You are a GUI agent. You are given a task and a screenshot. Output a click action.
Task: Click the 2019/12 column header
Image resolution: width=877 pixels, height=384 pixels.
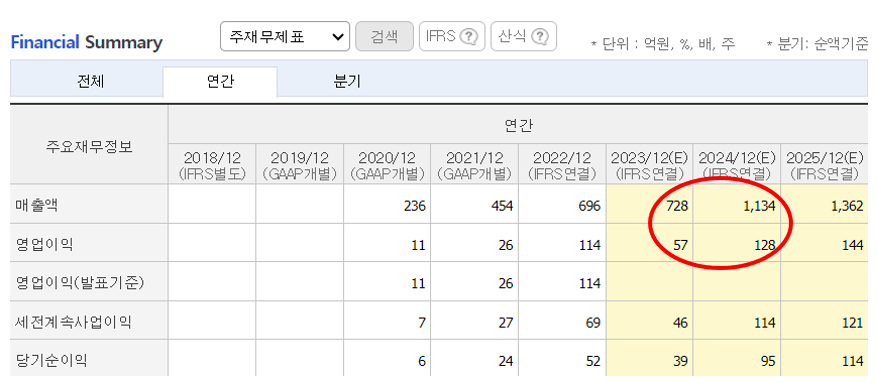pyautogui.click(x=300, y=165)
